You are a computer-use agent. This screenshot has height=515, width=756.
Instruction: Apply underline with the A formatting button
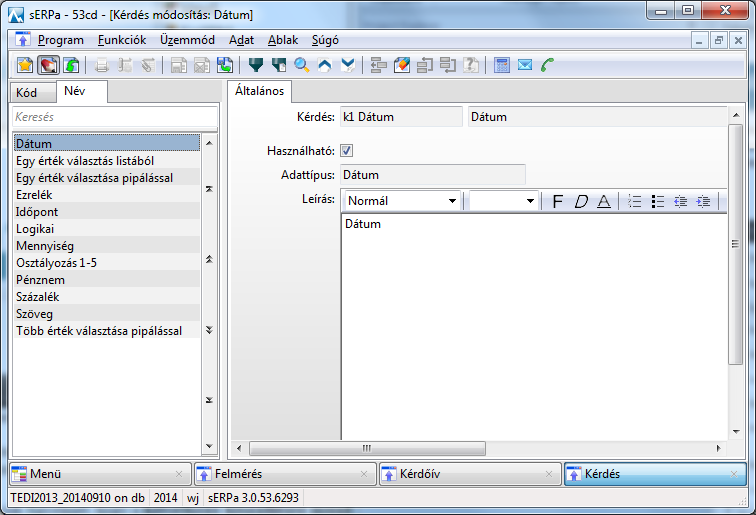point(604,202)
